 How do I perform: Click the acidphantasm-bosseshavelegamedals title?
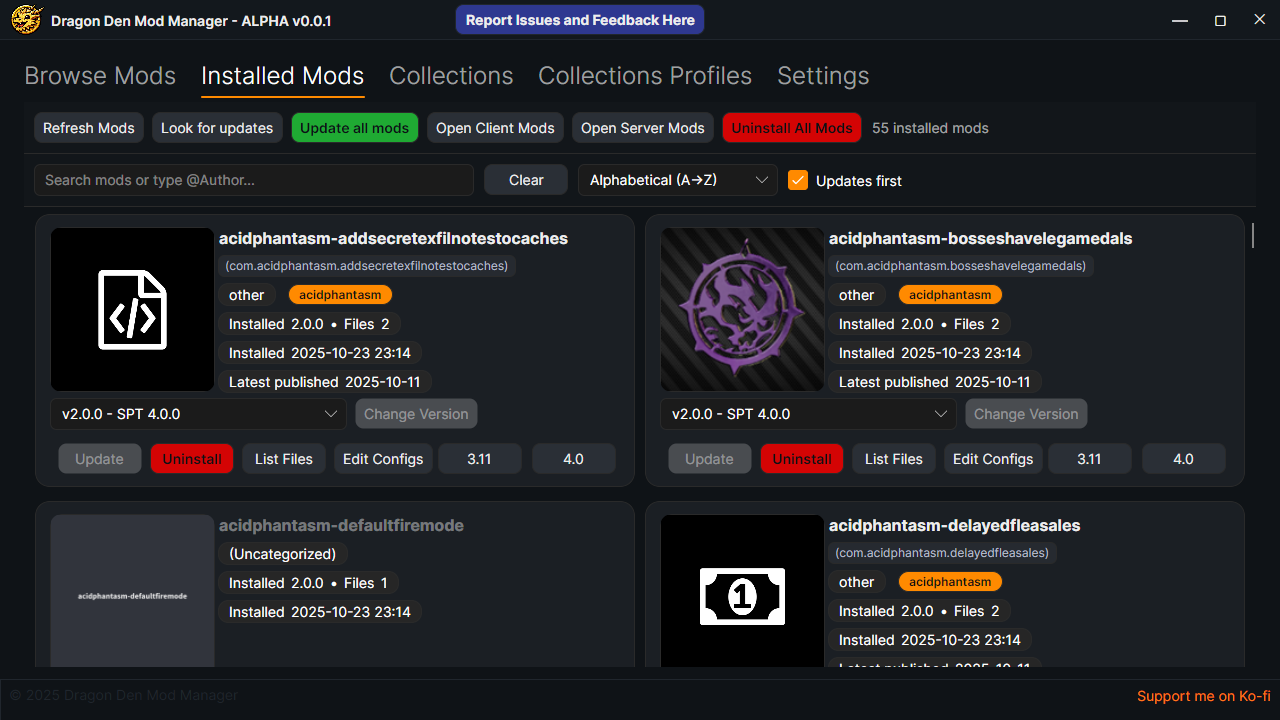(981, 239)
